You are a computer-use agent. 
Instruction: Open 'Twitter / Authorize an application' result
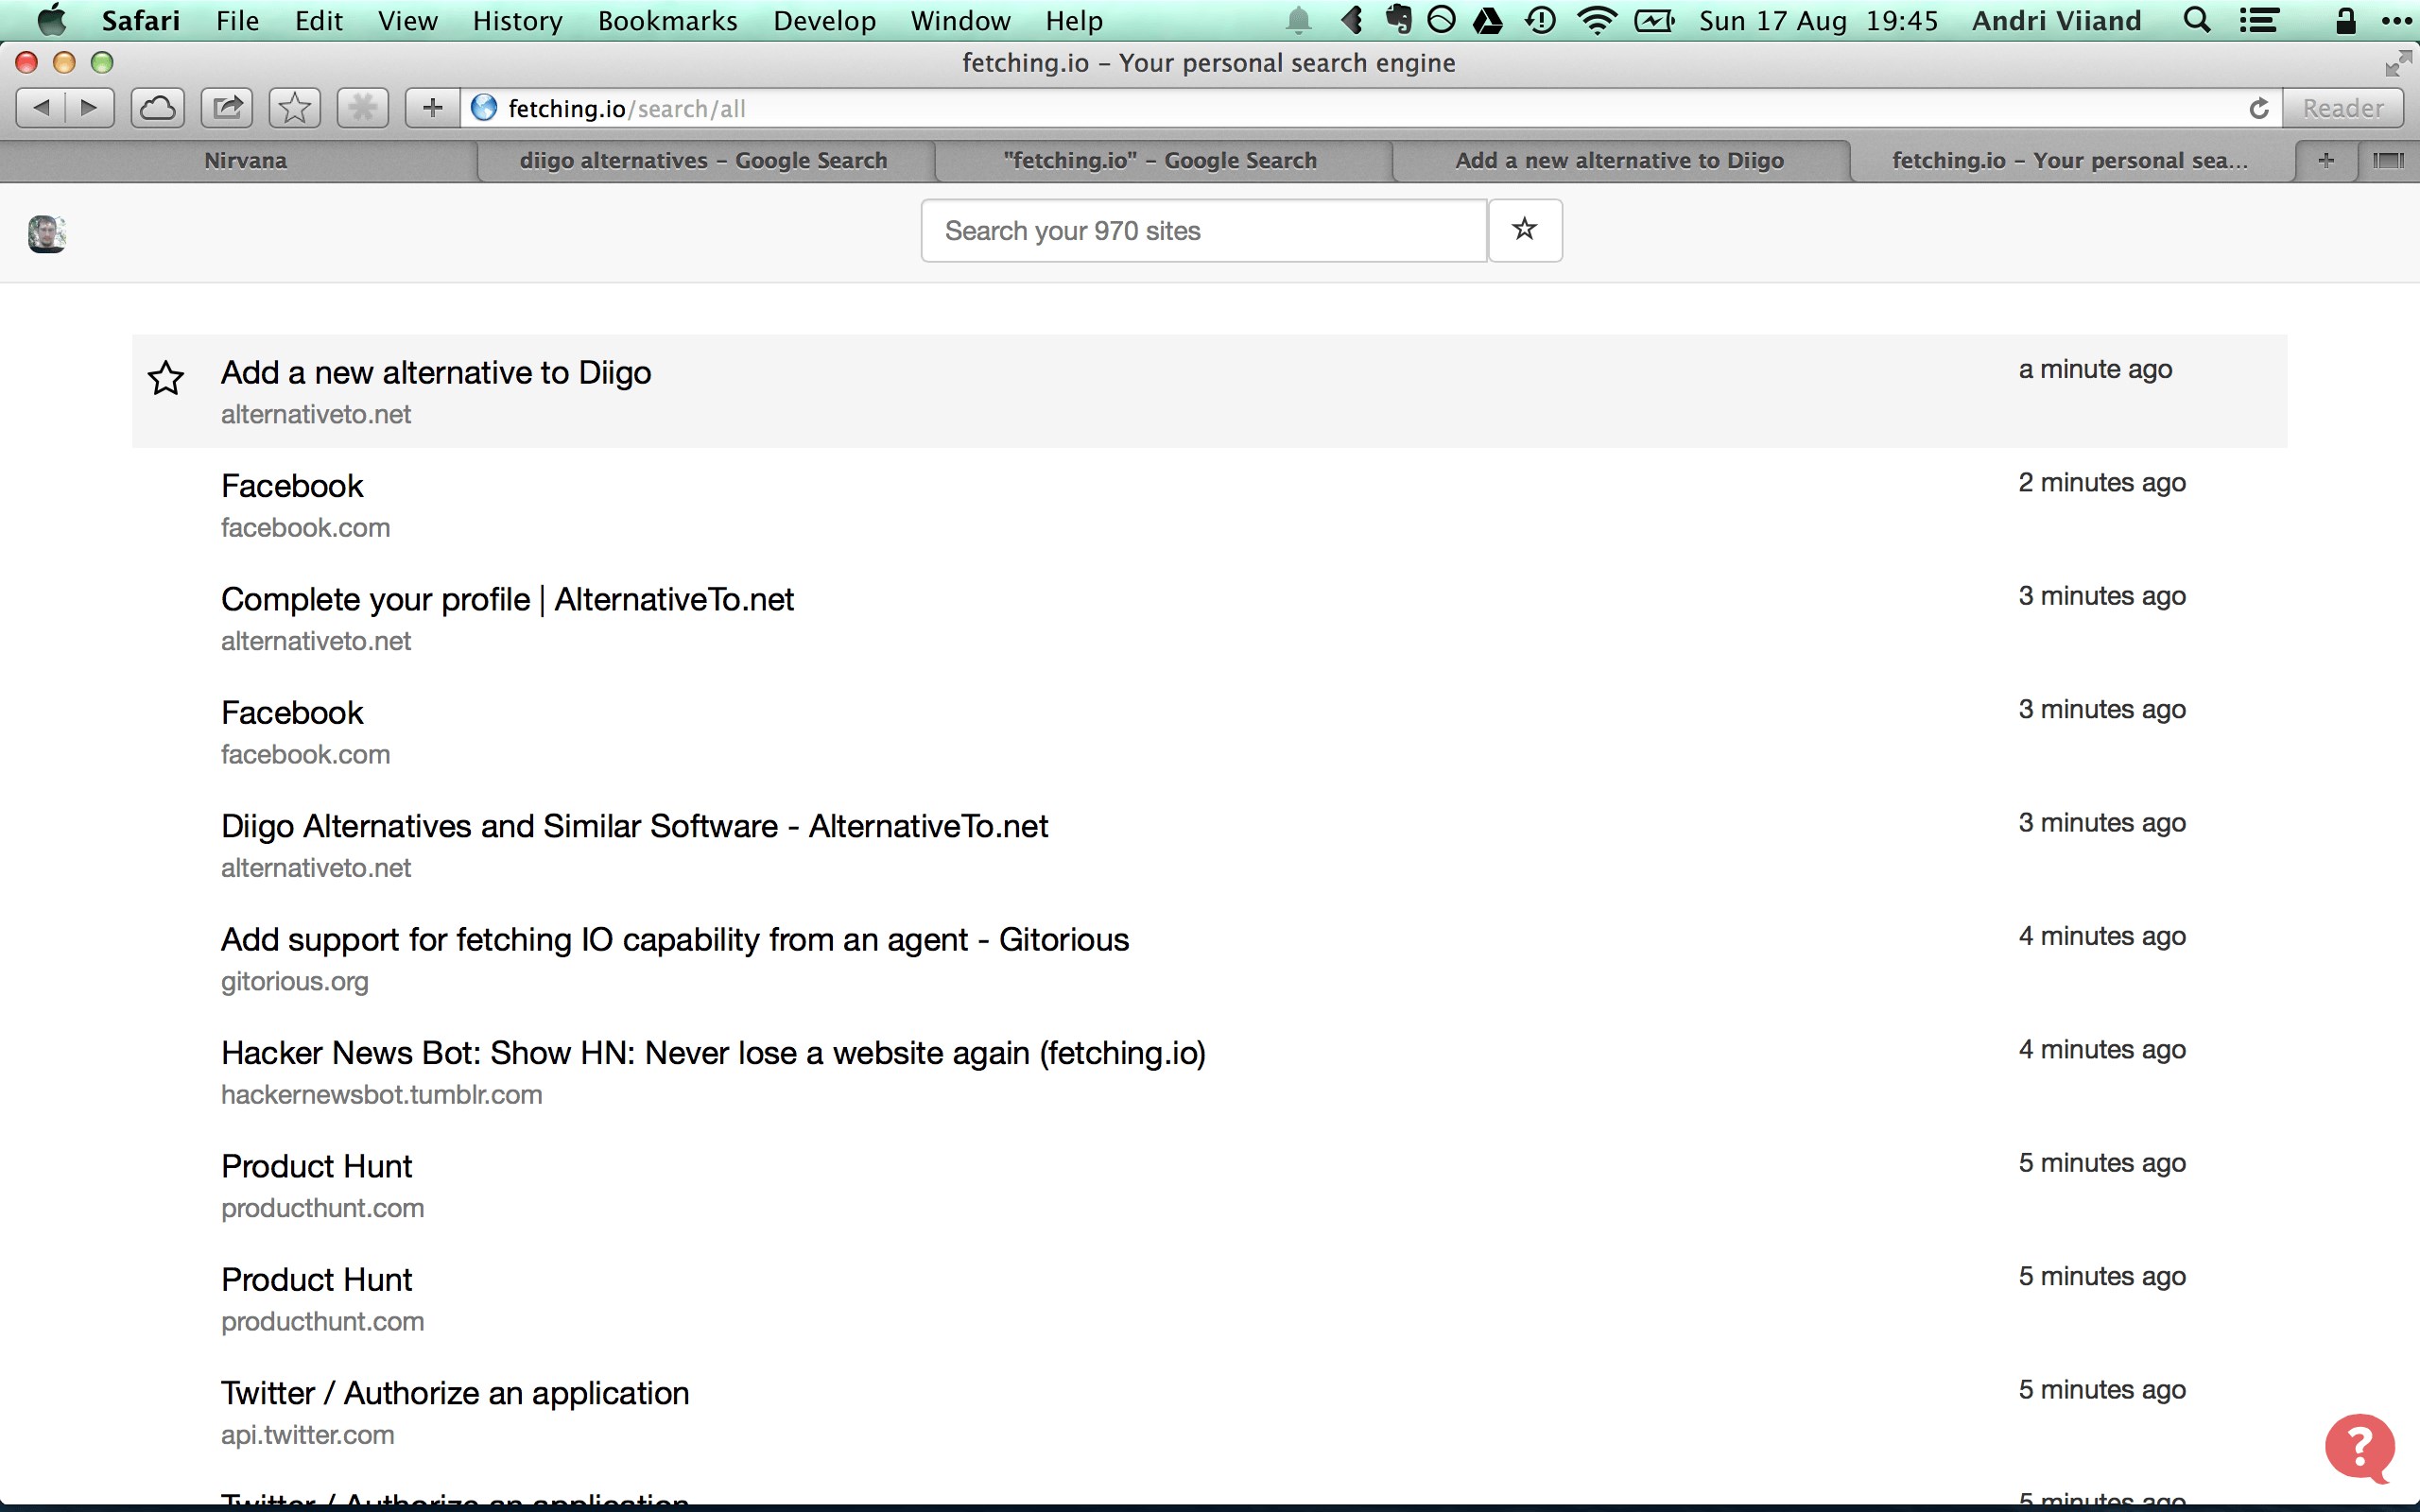[455, 1393]
